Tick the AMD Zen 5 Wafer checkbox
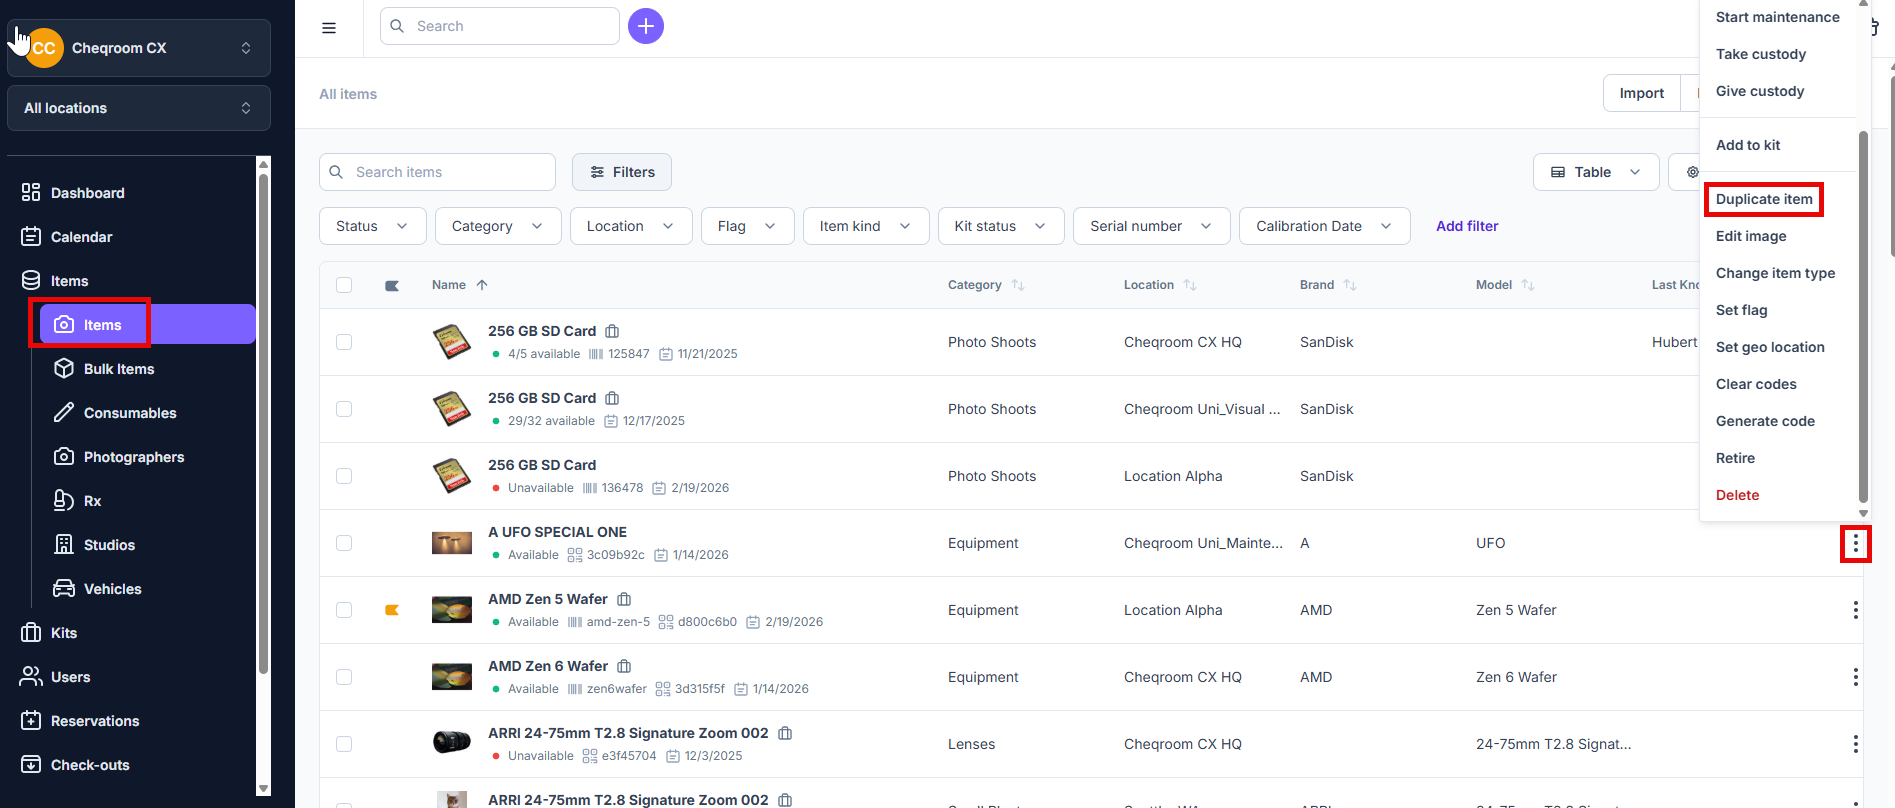 [344, 610]
